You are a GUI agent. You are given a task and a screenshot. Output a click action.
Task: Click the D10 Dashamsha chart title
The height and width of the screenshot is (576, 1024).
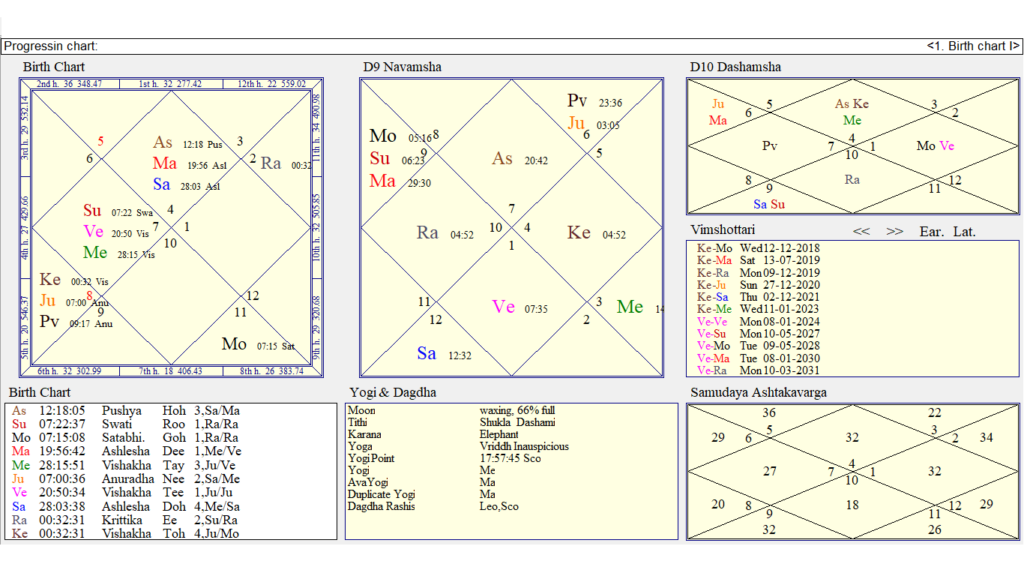[x=735, y=67]
